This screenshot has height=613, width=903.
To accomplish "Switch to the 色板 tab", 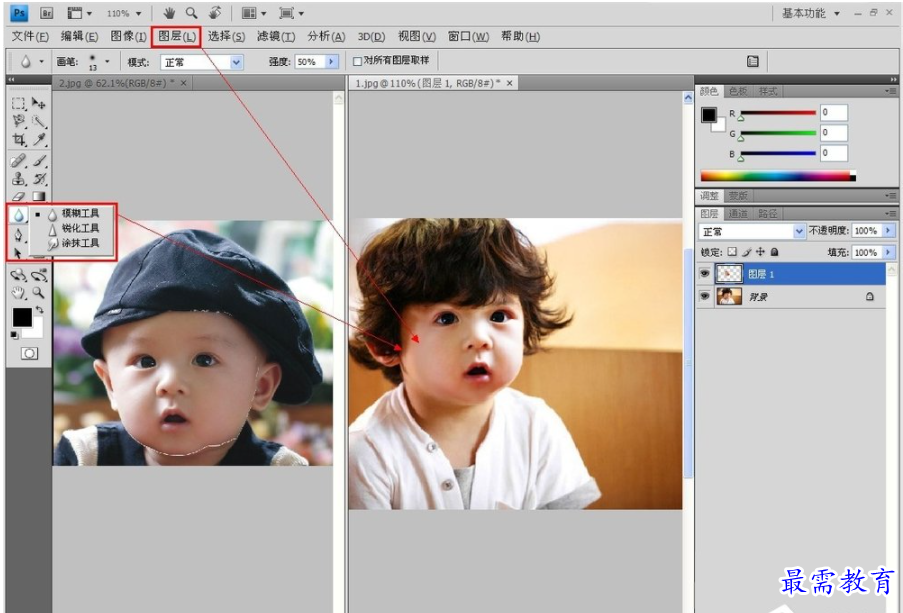I will 738,91.
